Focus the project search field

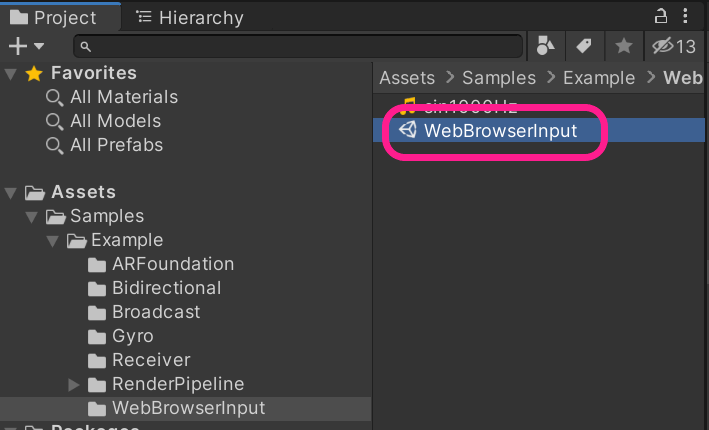[300, 46]
